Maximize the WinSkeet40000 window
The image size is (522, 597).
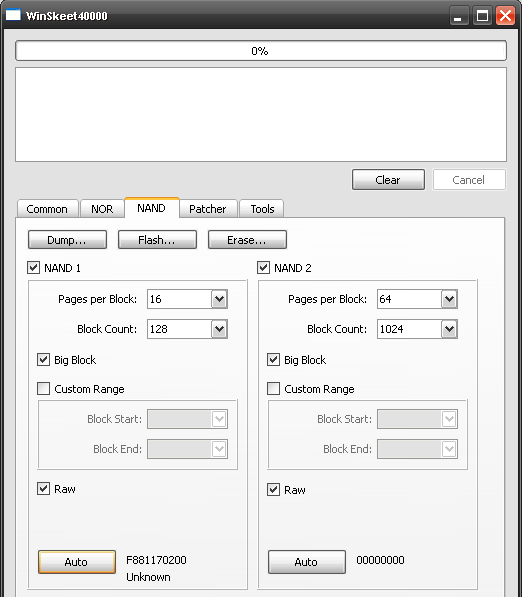(x=482, y=16)
